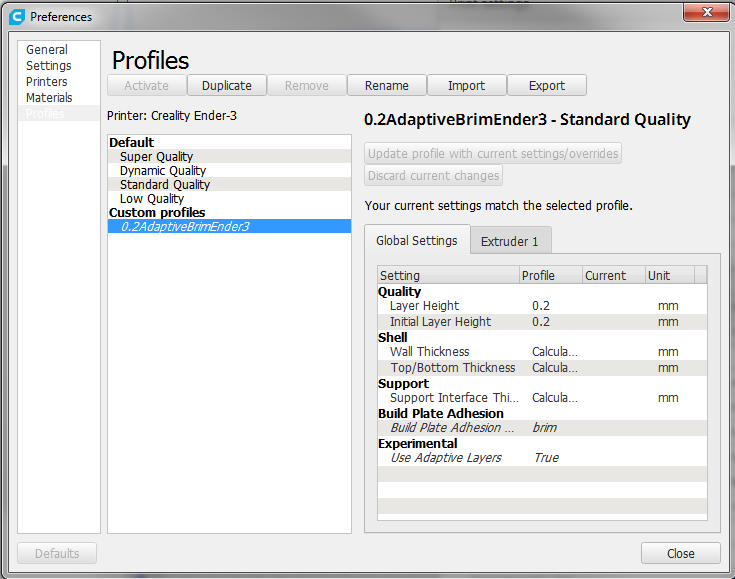Go to the Materials preferences page
This screenshot has width=735, height=579.
49,98
